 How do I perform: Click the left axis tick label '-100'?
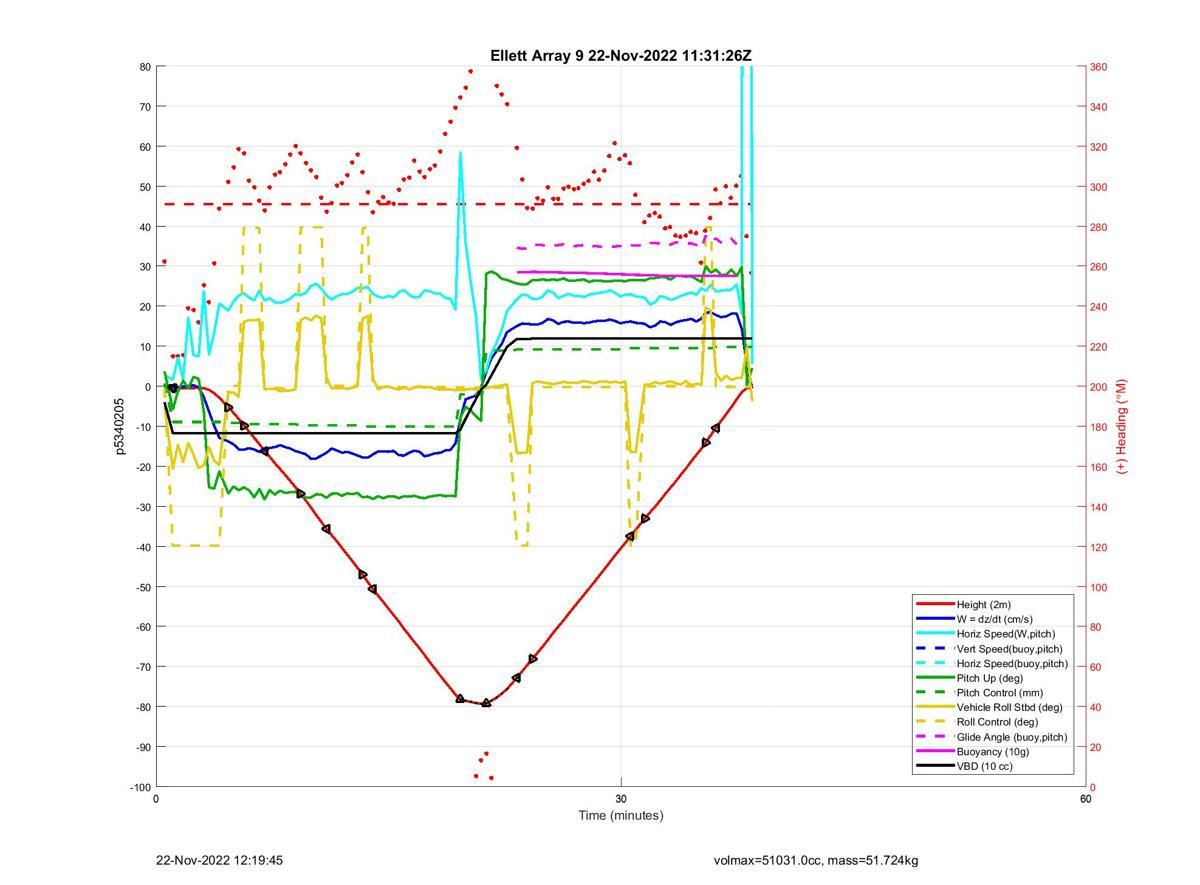pyautogui.click(x=141, y=787)
